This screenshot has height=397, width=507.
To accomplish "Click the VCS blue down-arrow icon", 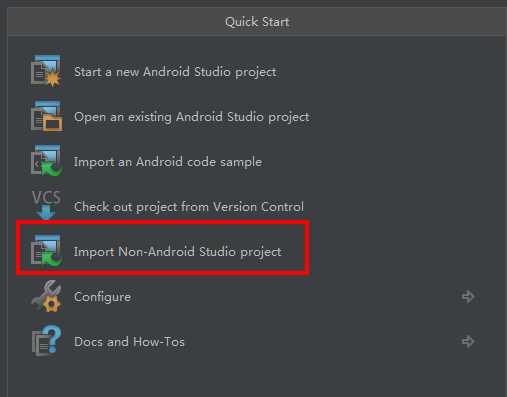I will click(x=46, y=205).
